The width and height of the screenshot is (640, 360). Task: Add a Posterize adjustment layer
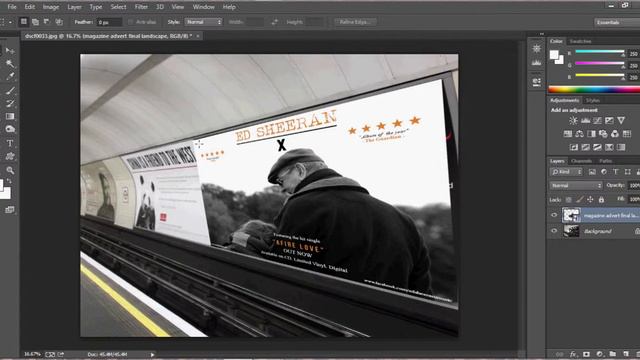(585, 147)
